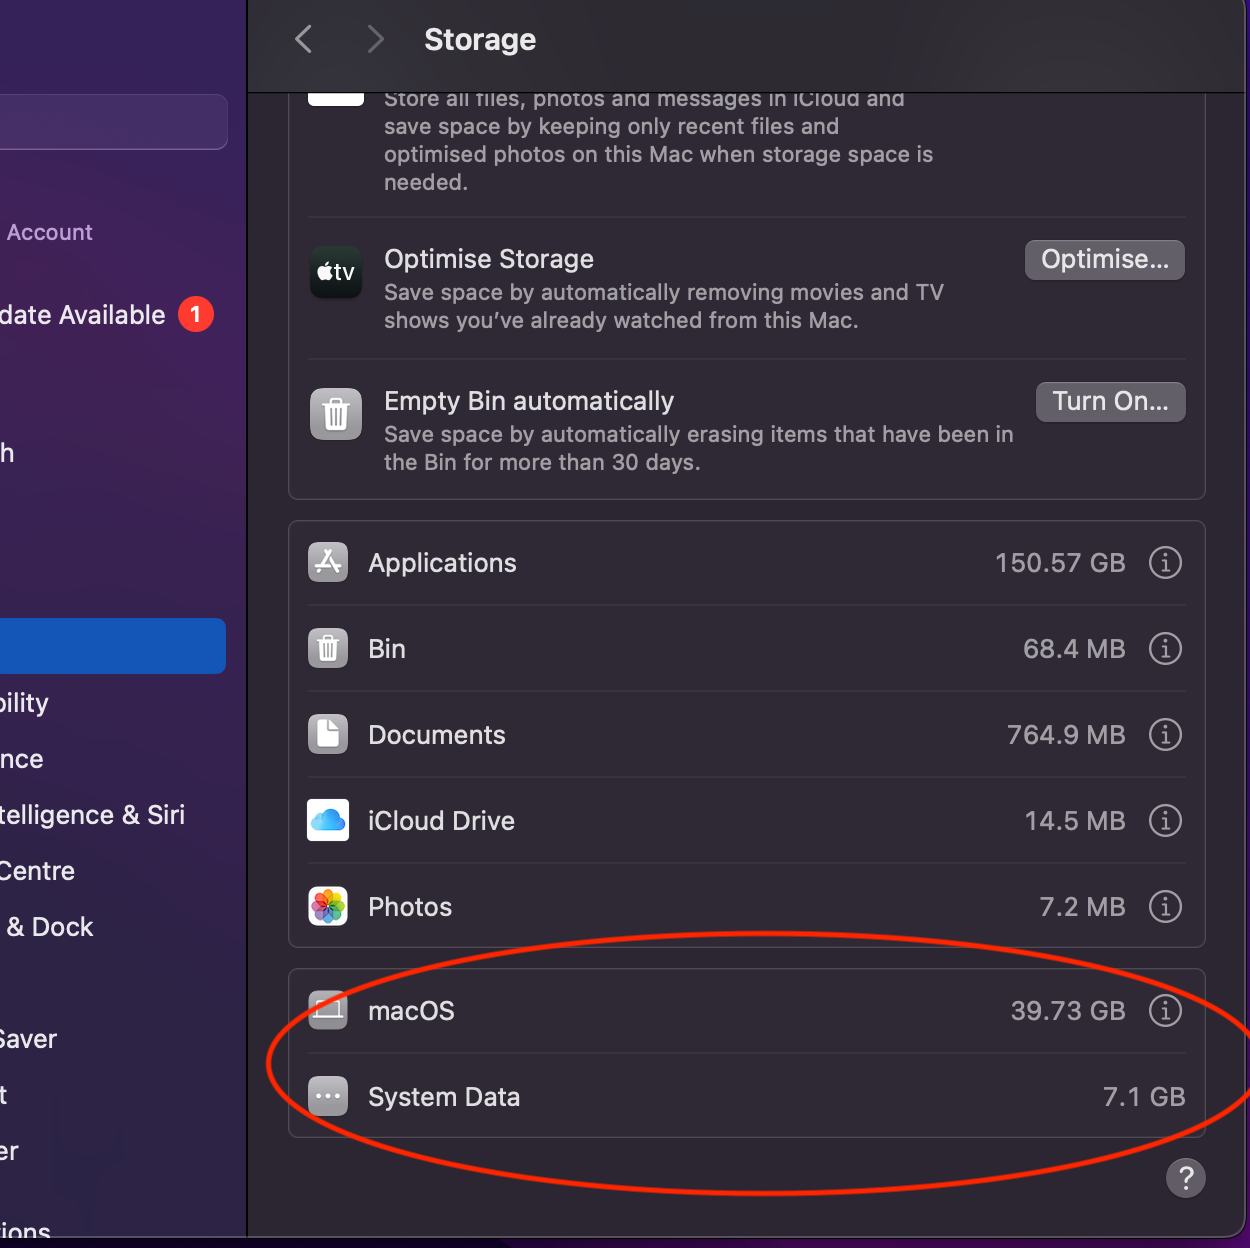Show info for macOS storage

tap(1165, 1010)
